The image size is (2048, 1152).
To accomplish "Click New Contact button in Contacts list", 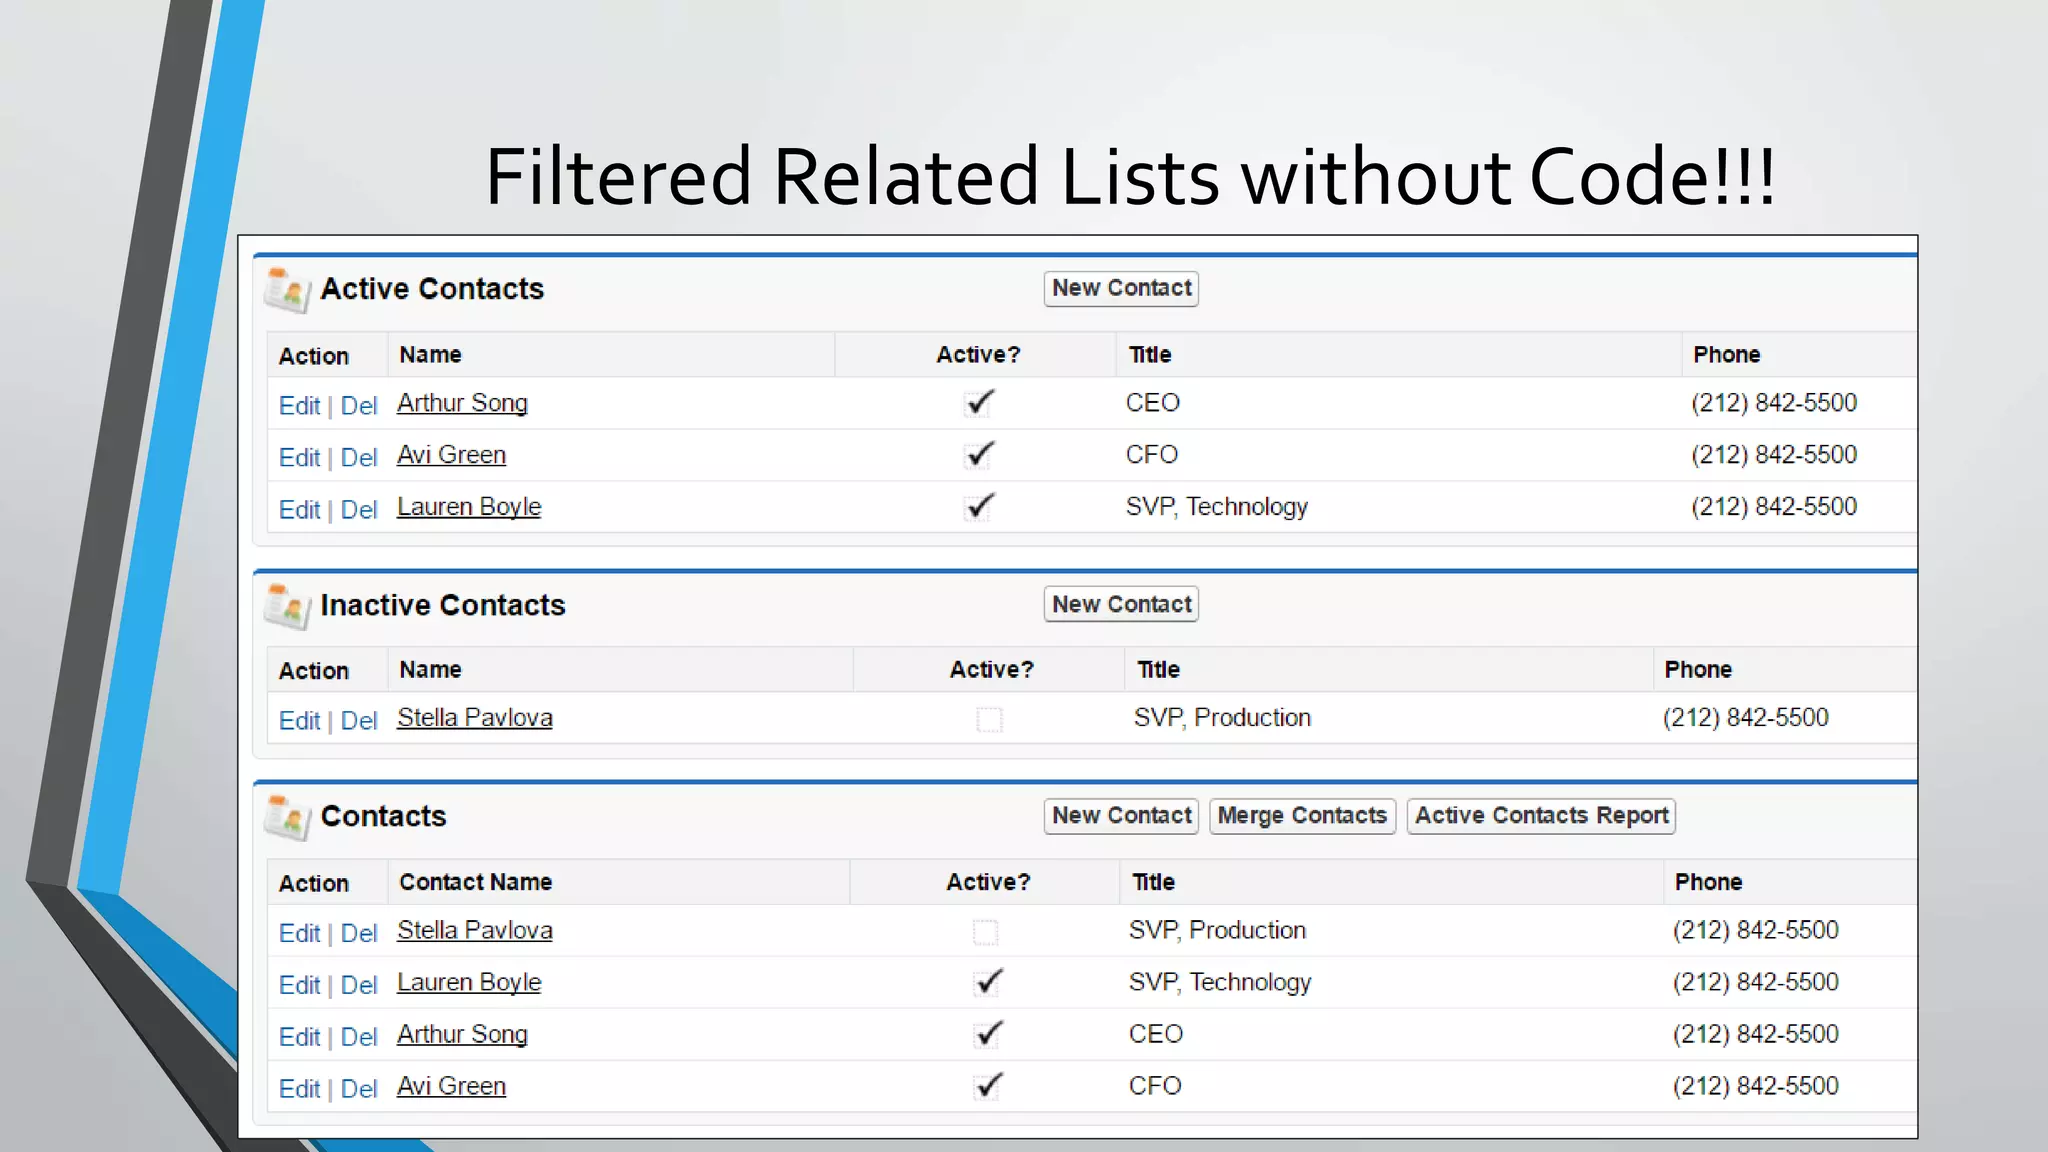I will pos(1121,815).
